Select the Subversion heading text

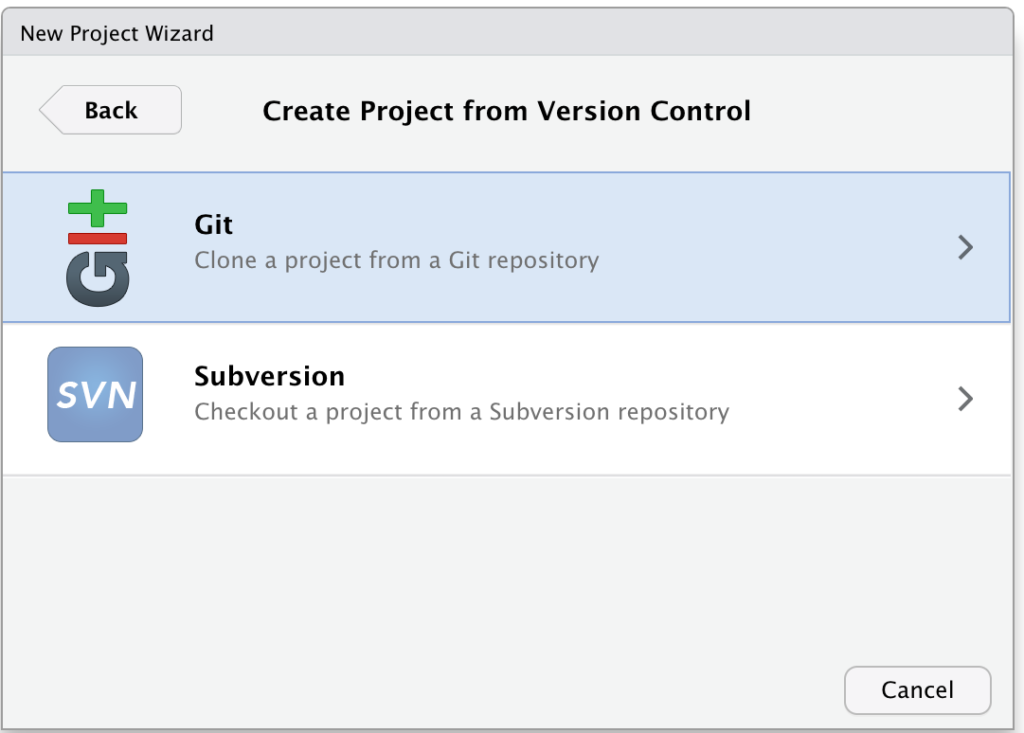[x=270, y=376]
